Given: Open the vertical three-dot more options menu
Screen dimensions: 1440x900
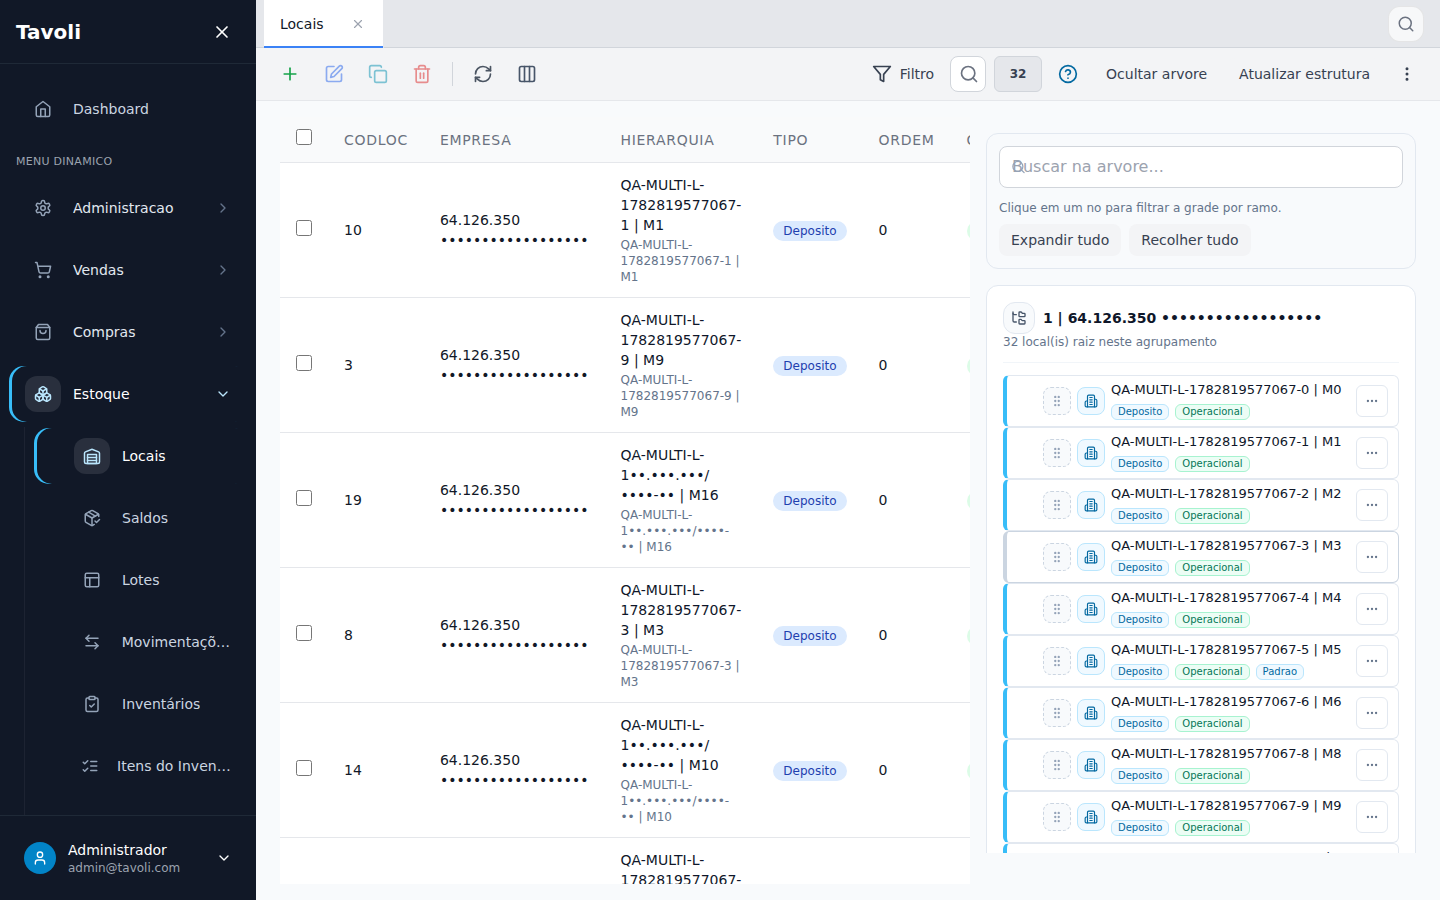Looking at the screenshot, I should click(1407, 74).
